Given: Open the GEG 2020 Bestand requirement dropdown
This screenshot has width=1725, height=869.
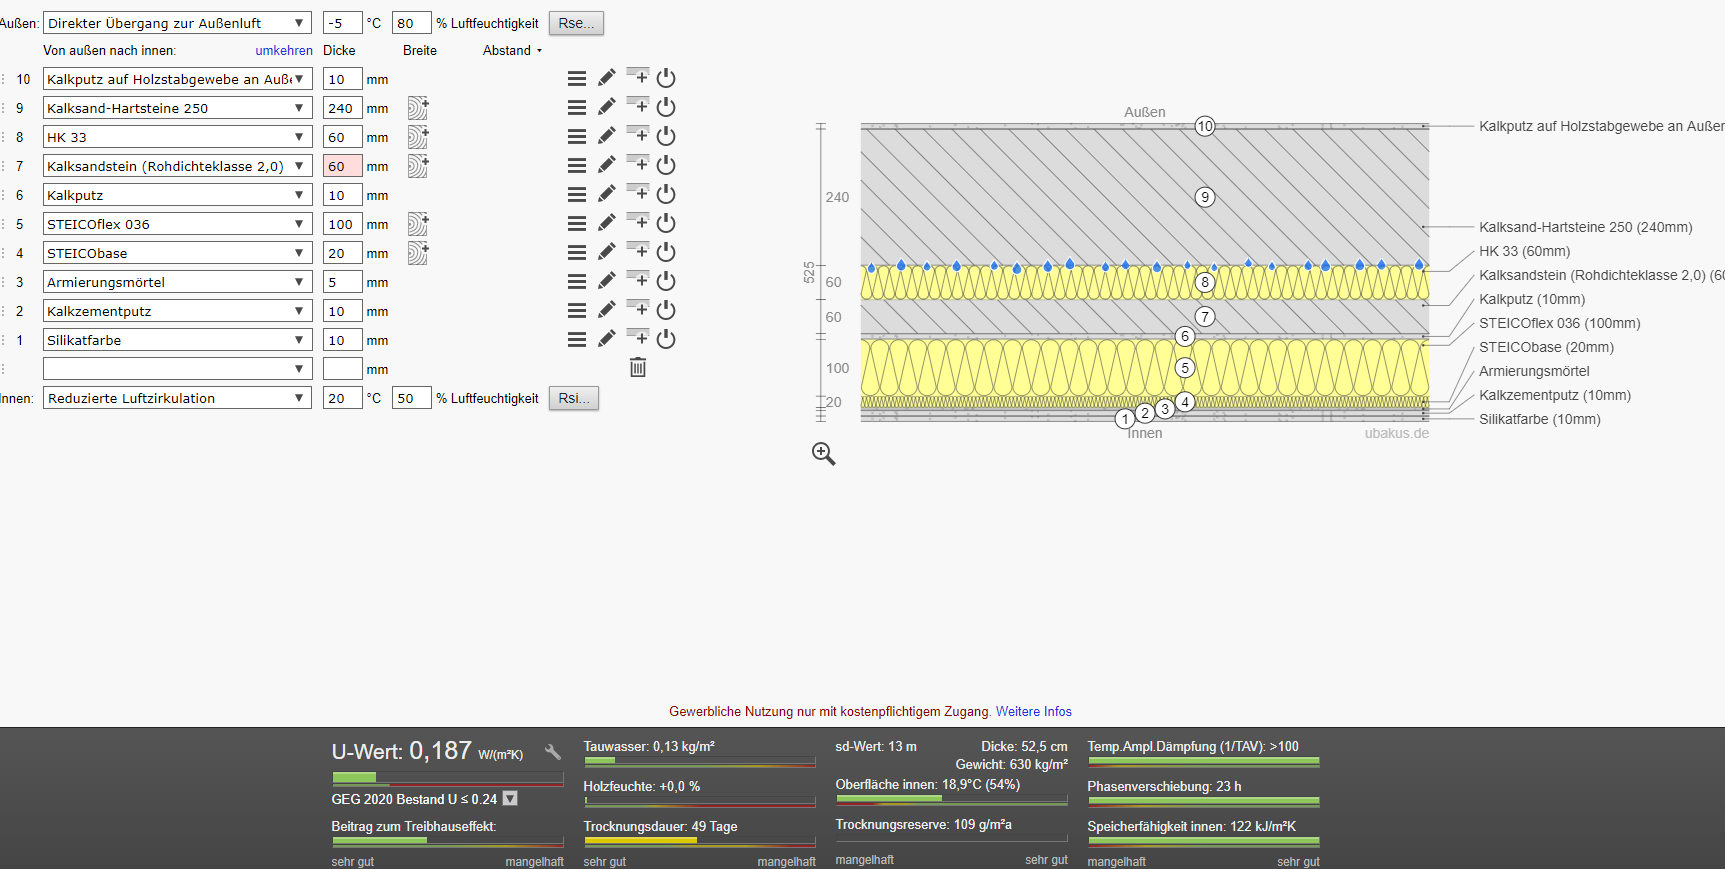Looking at the screenshot, I should click(510, 799).
